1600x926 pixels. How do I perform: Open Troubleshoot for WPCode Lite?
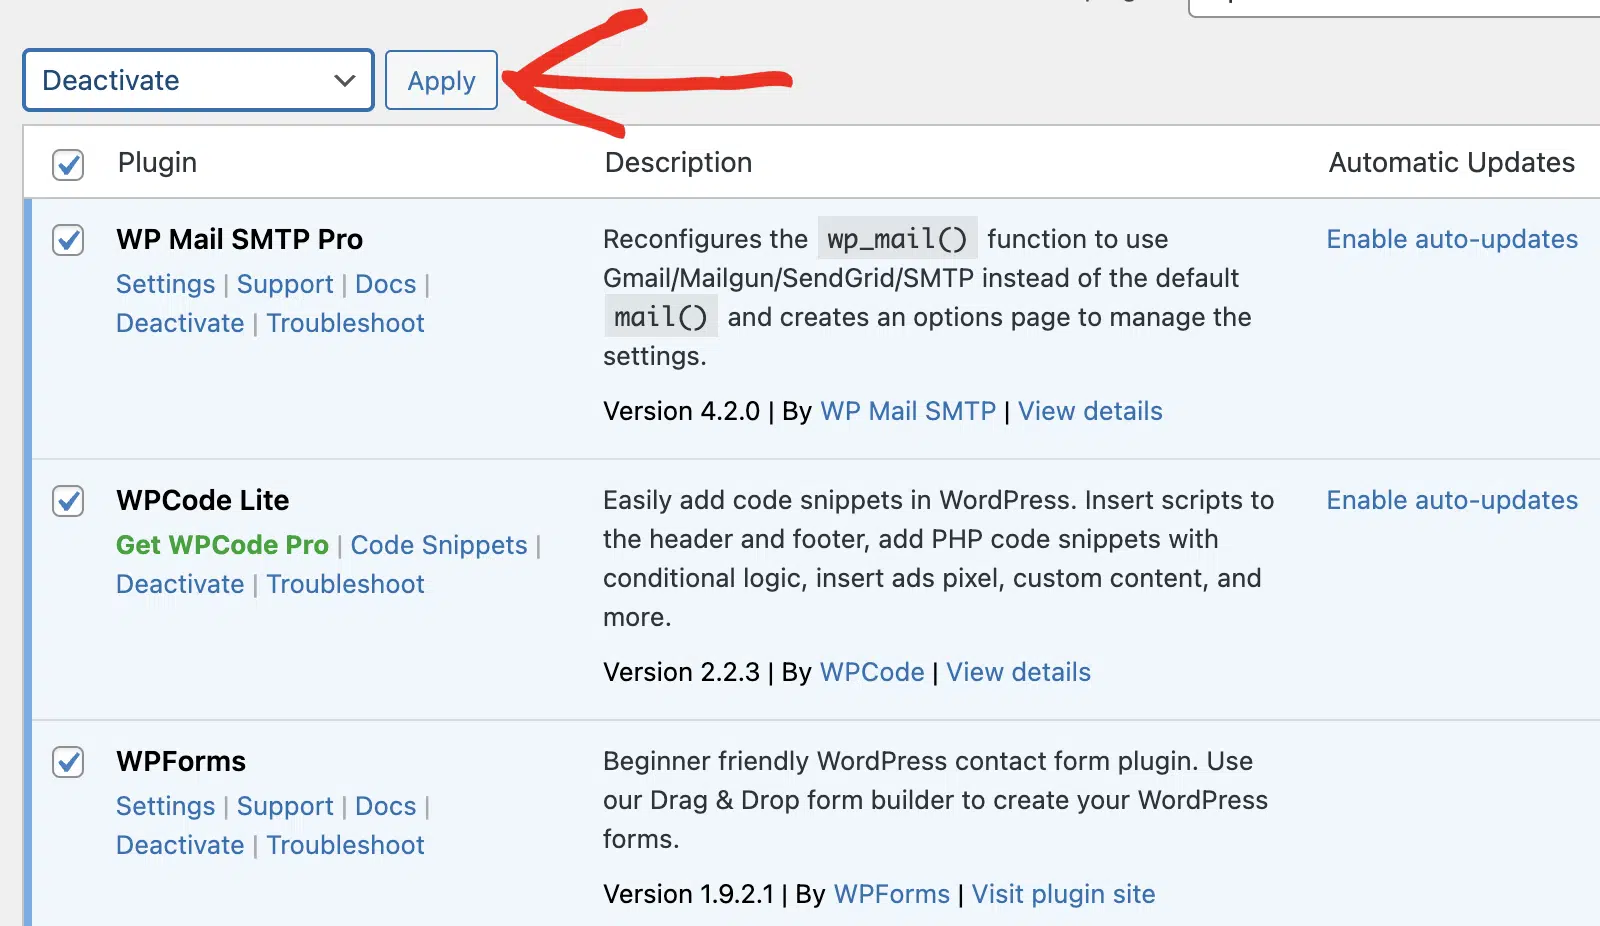[345, 584]
